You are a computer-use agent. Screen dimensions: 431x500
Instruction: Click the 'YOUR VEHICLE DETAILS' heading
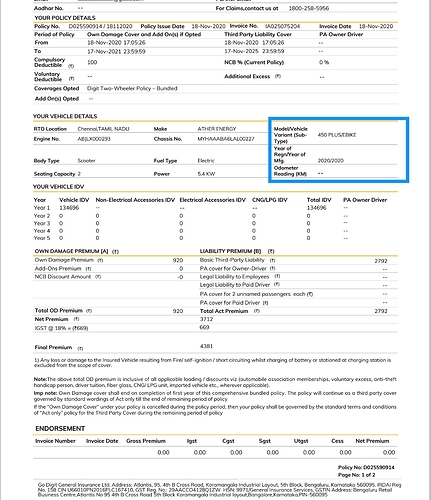(65, 116)
